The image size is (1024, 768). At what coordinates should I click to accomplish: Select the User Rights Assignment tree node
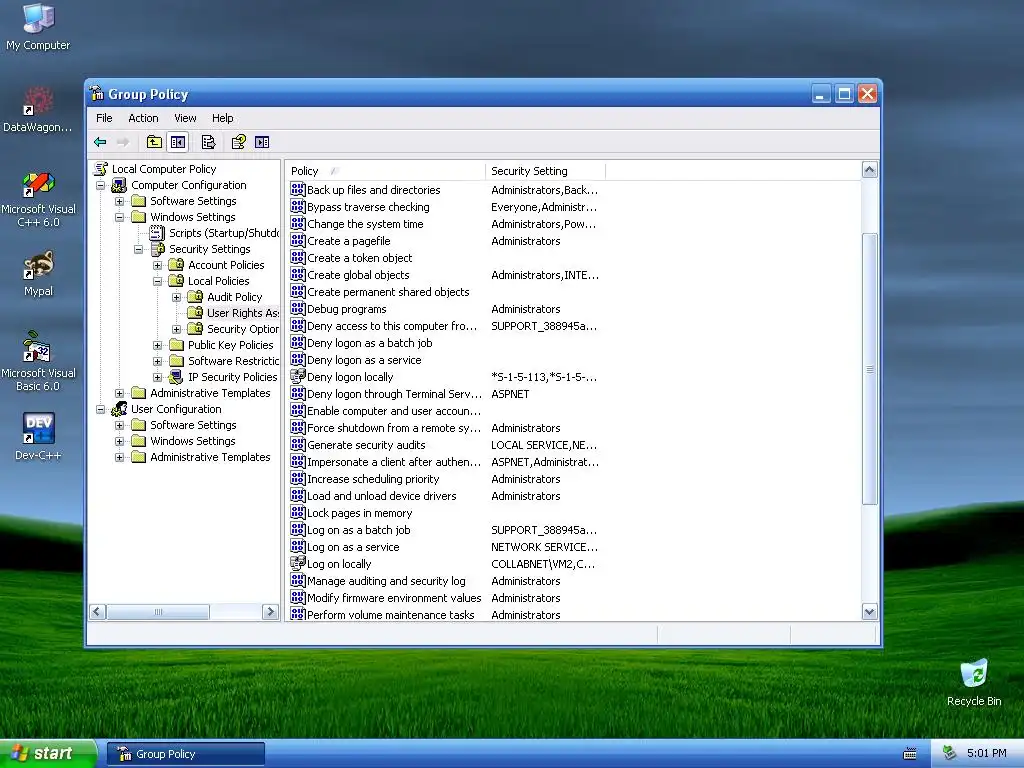coord(242,313)
